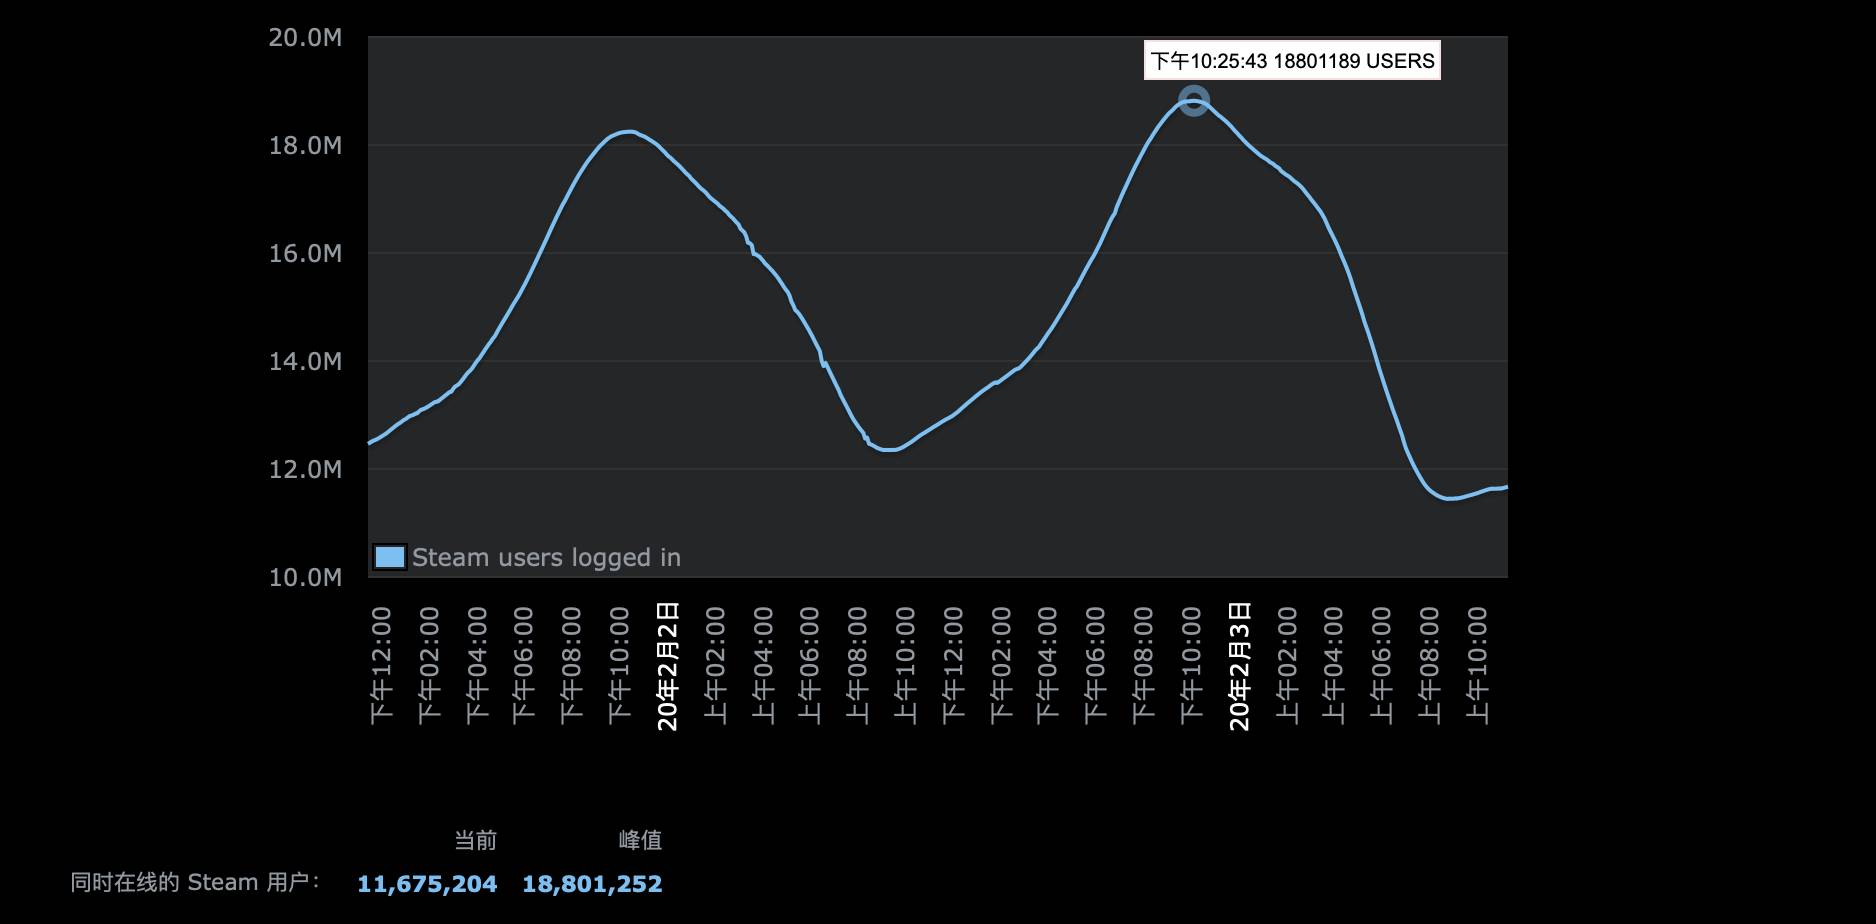1876x924 pixels.
Task: Click the 18.0M y-axis label
Action: [x=305, y=146]
